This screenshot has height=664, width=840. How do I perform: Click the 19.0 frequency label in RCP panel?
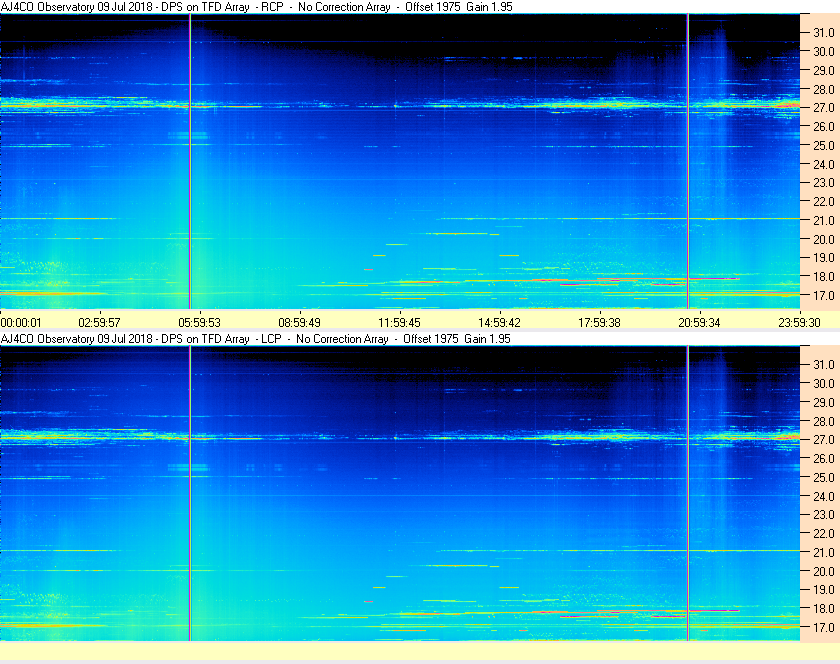[824, 258]
